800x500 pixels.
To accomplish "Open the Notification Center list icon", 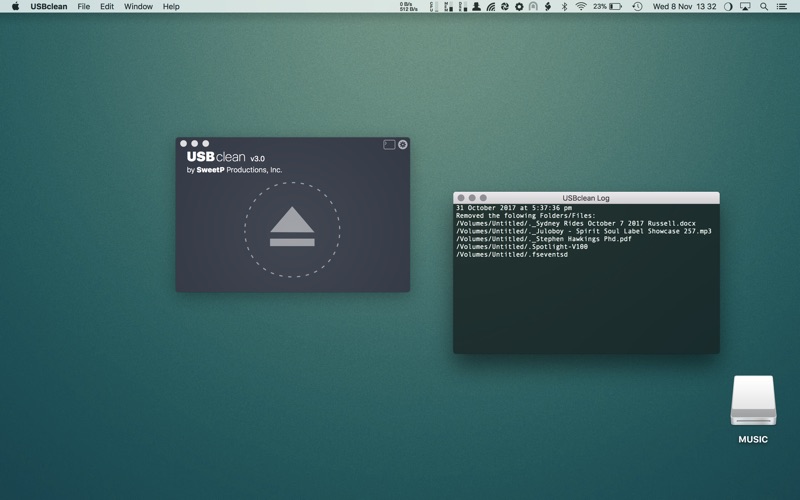I will 782,6.
